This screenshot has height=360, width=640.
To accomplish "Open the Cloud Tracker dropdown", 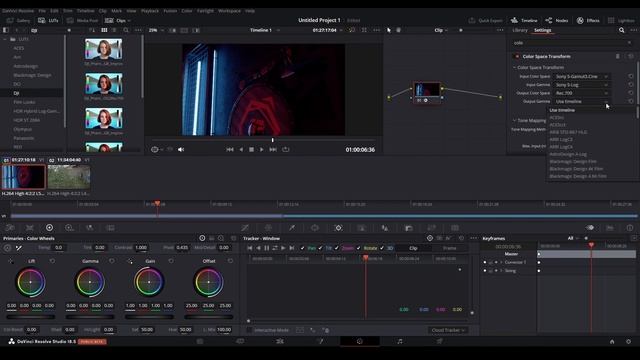I will pyautogui.click(x=448, y=330).
